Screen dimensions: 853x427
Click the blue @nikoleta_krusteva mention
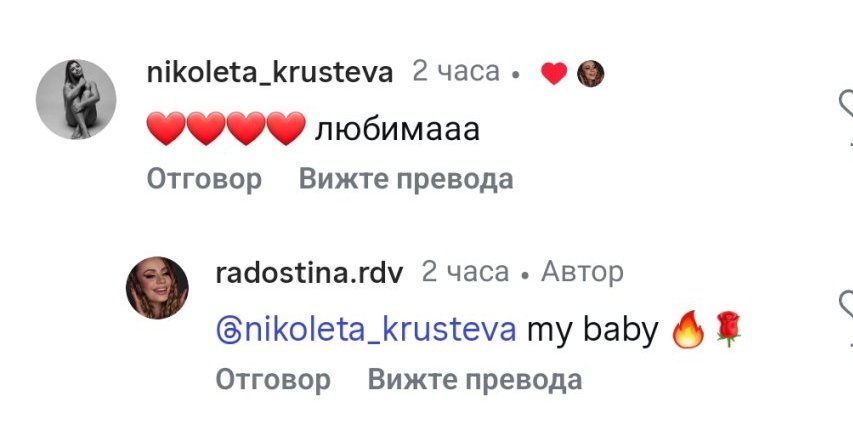pyautogui.click(x=366, y=329)
